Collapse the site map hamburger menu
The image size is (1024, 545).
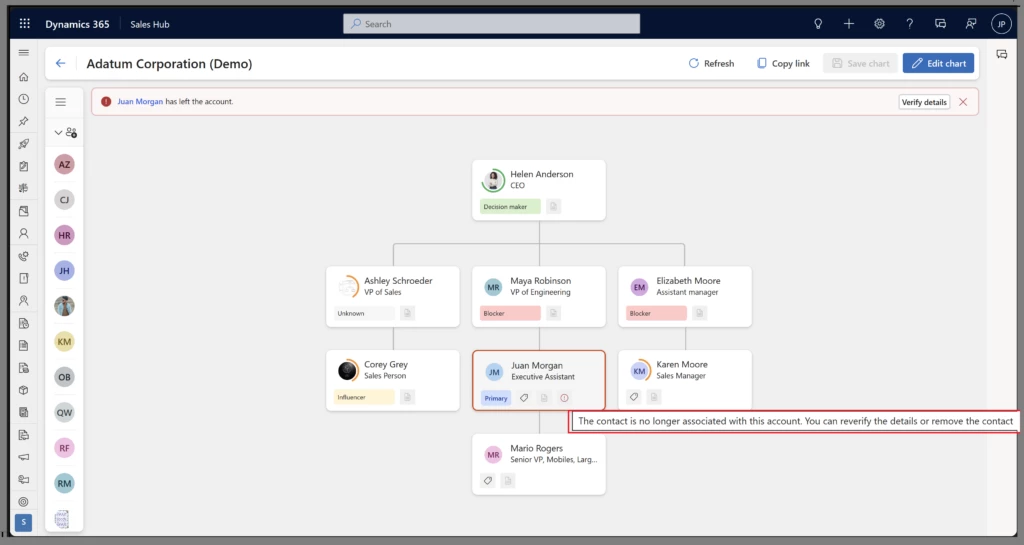[24, 52]
